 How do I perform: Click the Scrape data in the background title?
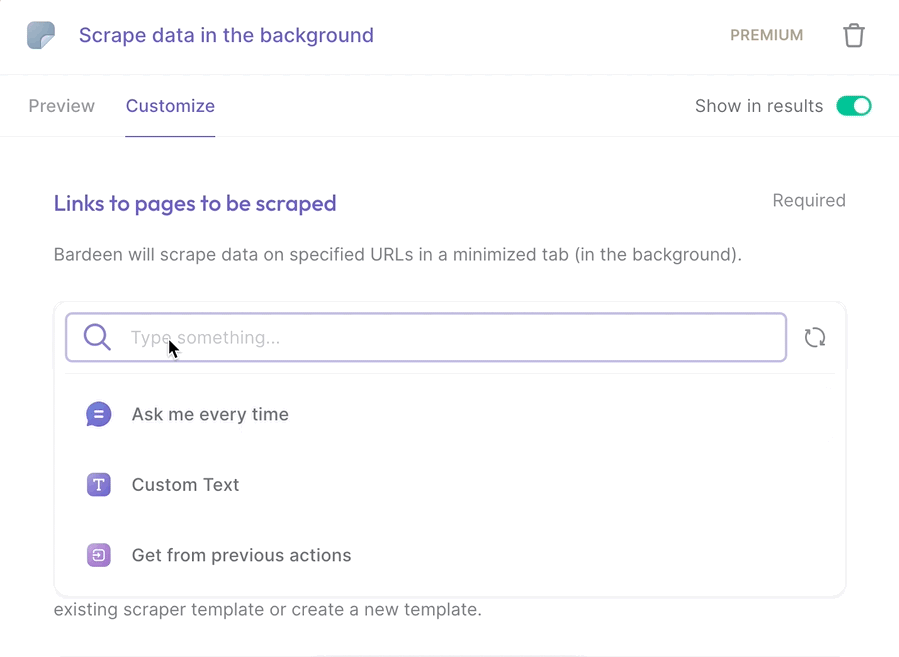(226, 36)
